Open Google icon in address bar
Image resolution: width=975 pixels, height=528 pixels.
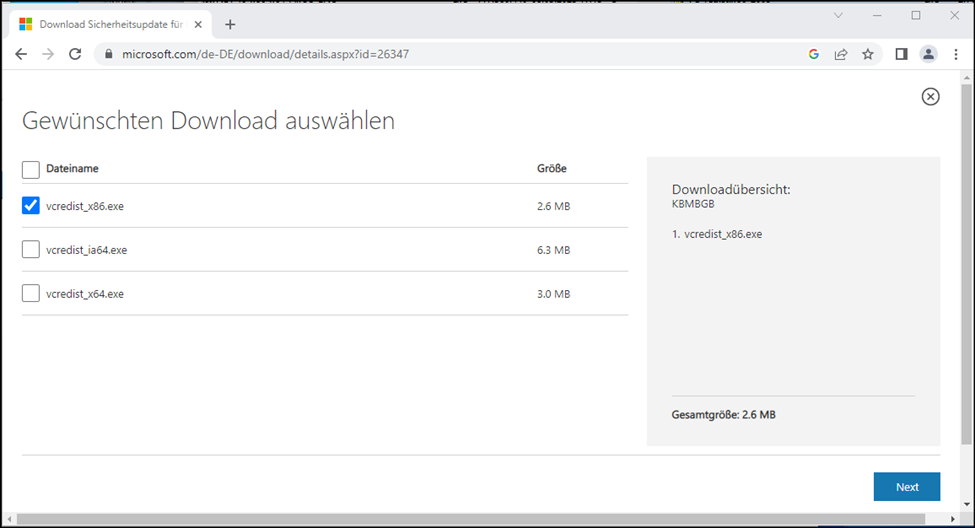(x=813, y=54)
